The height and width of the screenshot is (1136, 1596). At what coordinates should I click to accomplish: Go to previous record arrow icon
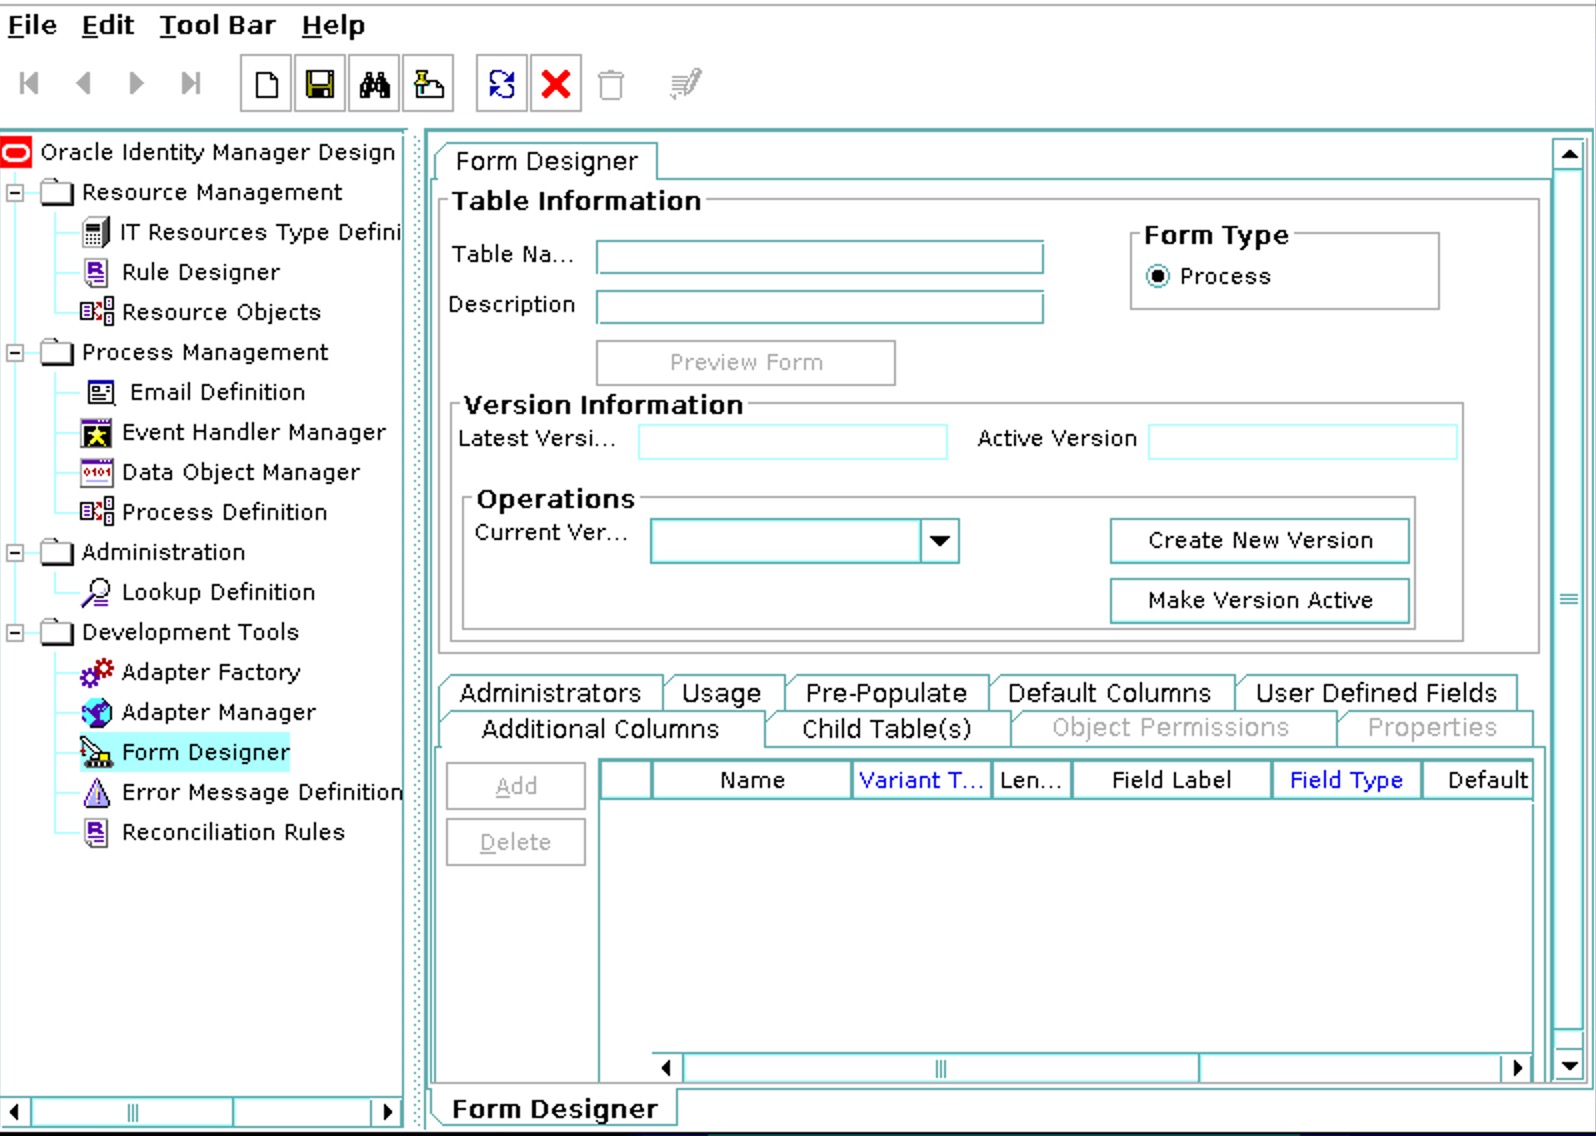point(83,83)
